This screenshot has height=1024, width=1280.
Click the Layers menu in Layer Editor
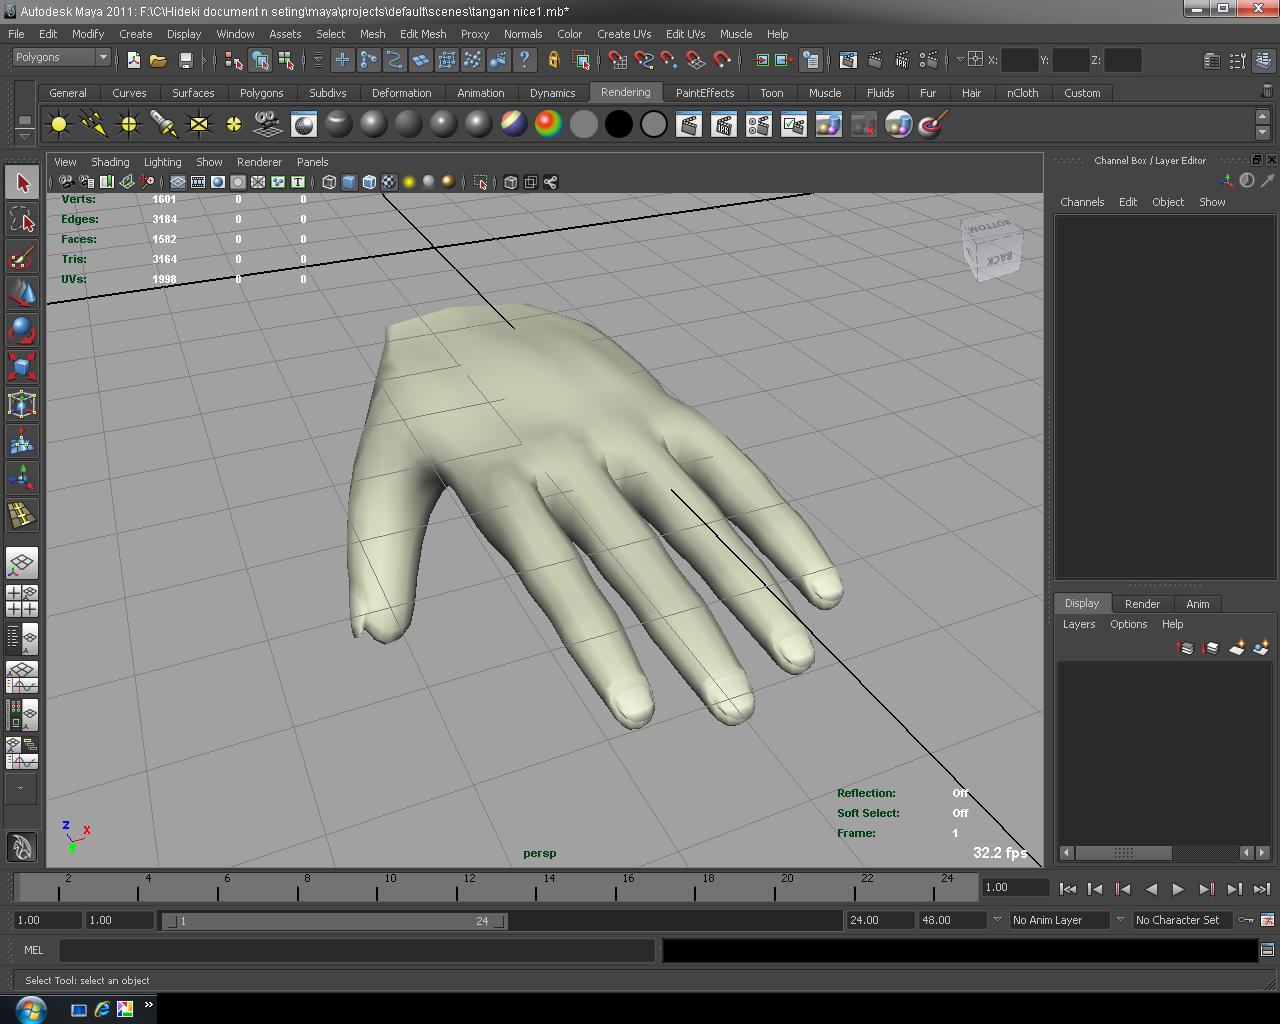tap(1079, 624)
